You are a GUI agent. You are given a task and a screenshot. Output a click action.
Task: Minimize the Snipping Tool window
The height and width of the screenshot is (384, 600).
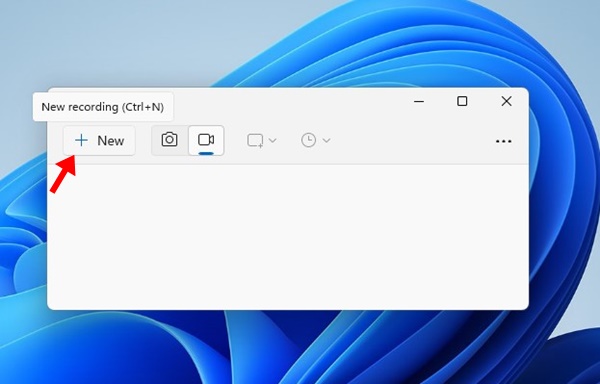pos(419,101)
